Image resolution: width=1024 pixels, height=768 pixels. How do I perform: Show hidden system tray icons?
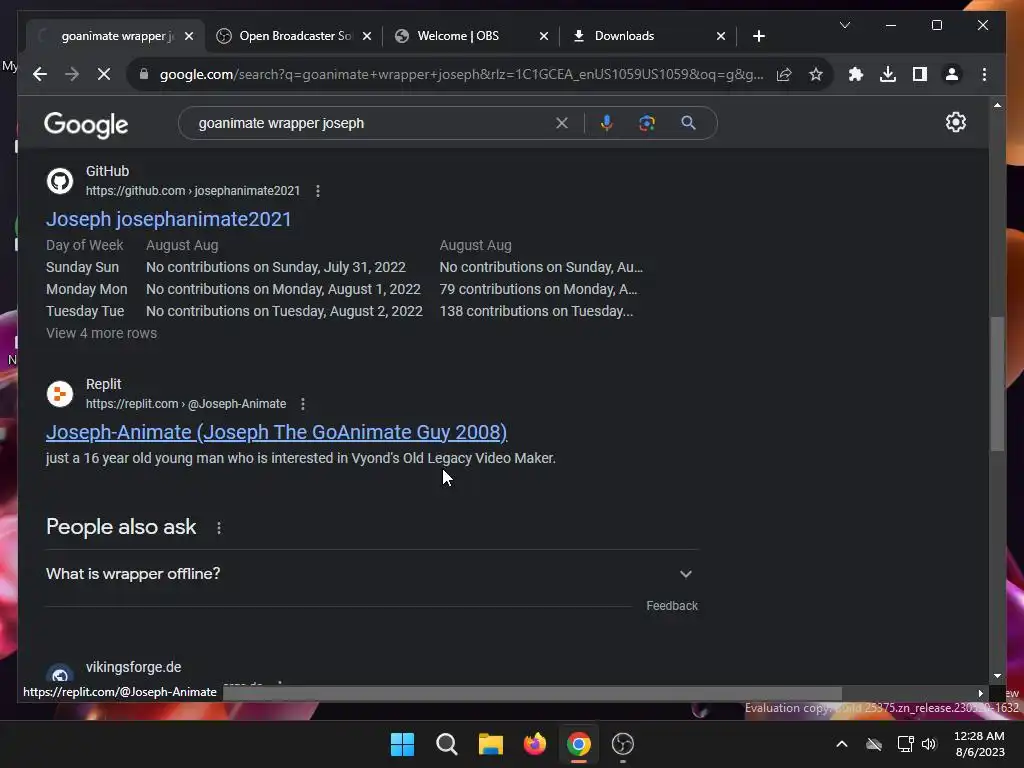coord(842,744)
